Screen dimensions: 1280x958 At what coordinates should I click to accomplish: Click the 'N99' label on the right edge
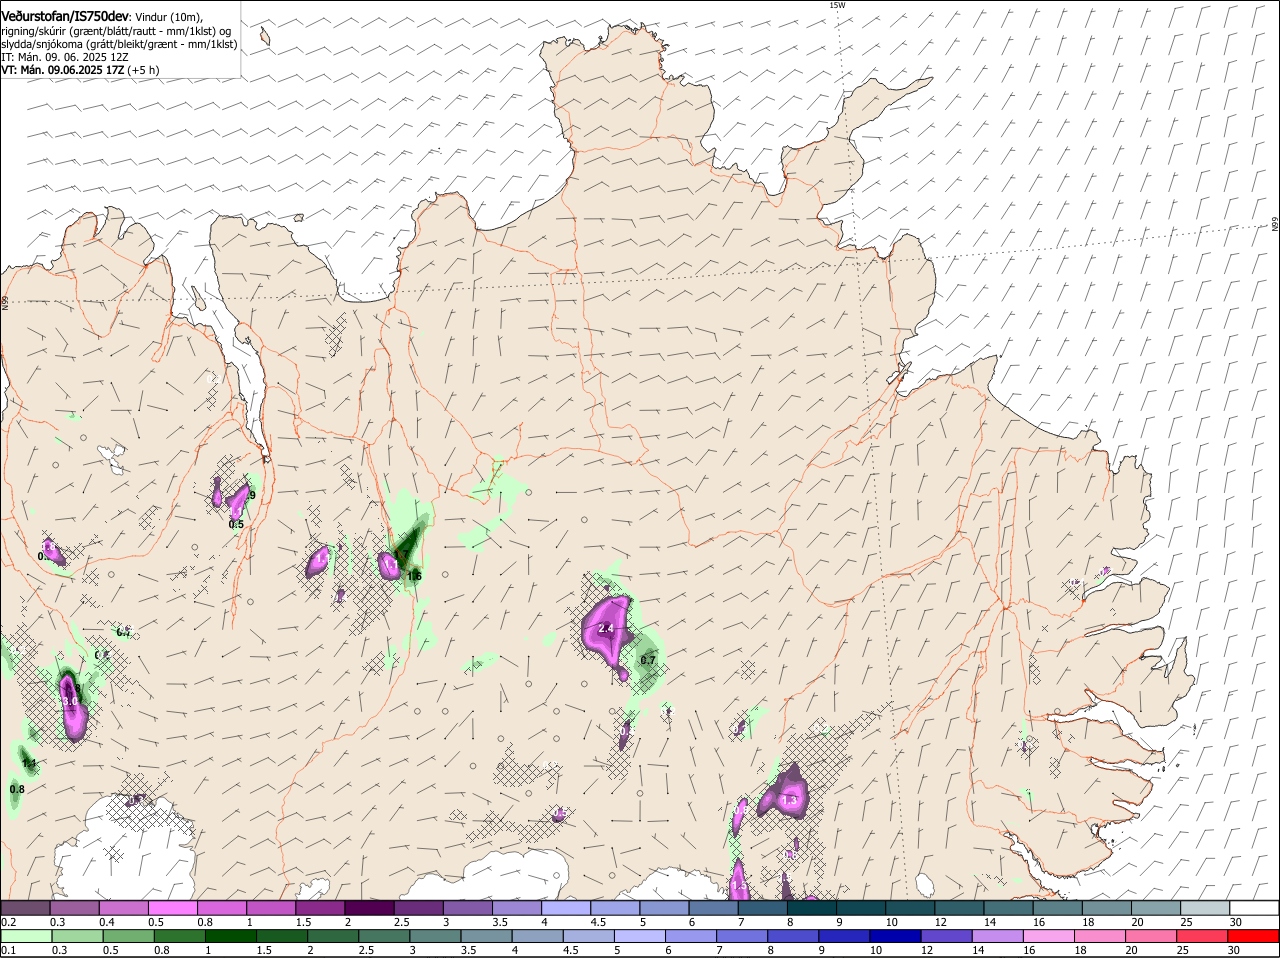(x=1275, y=225)
